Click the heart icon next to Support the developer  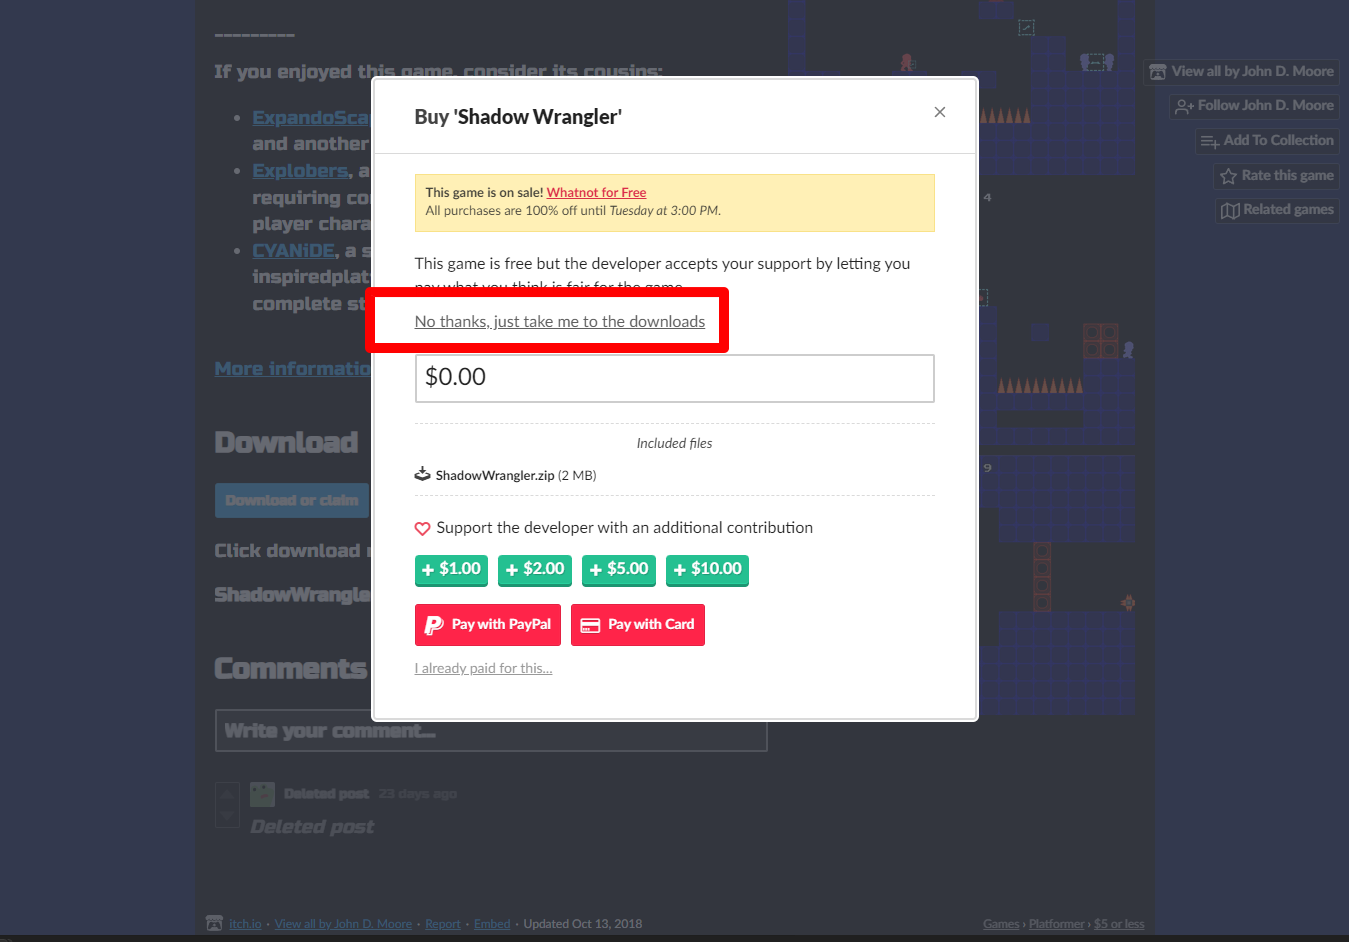click(422, 528)
